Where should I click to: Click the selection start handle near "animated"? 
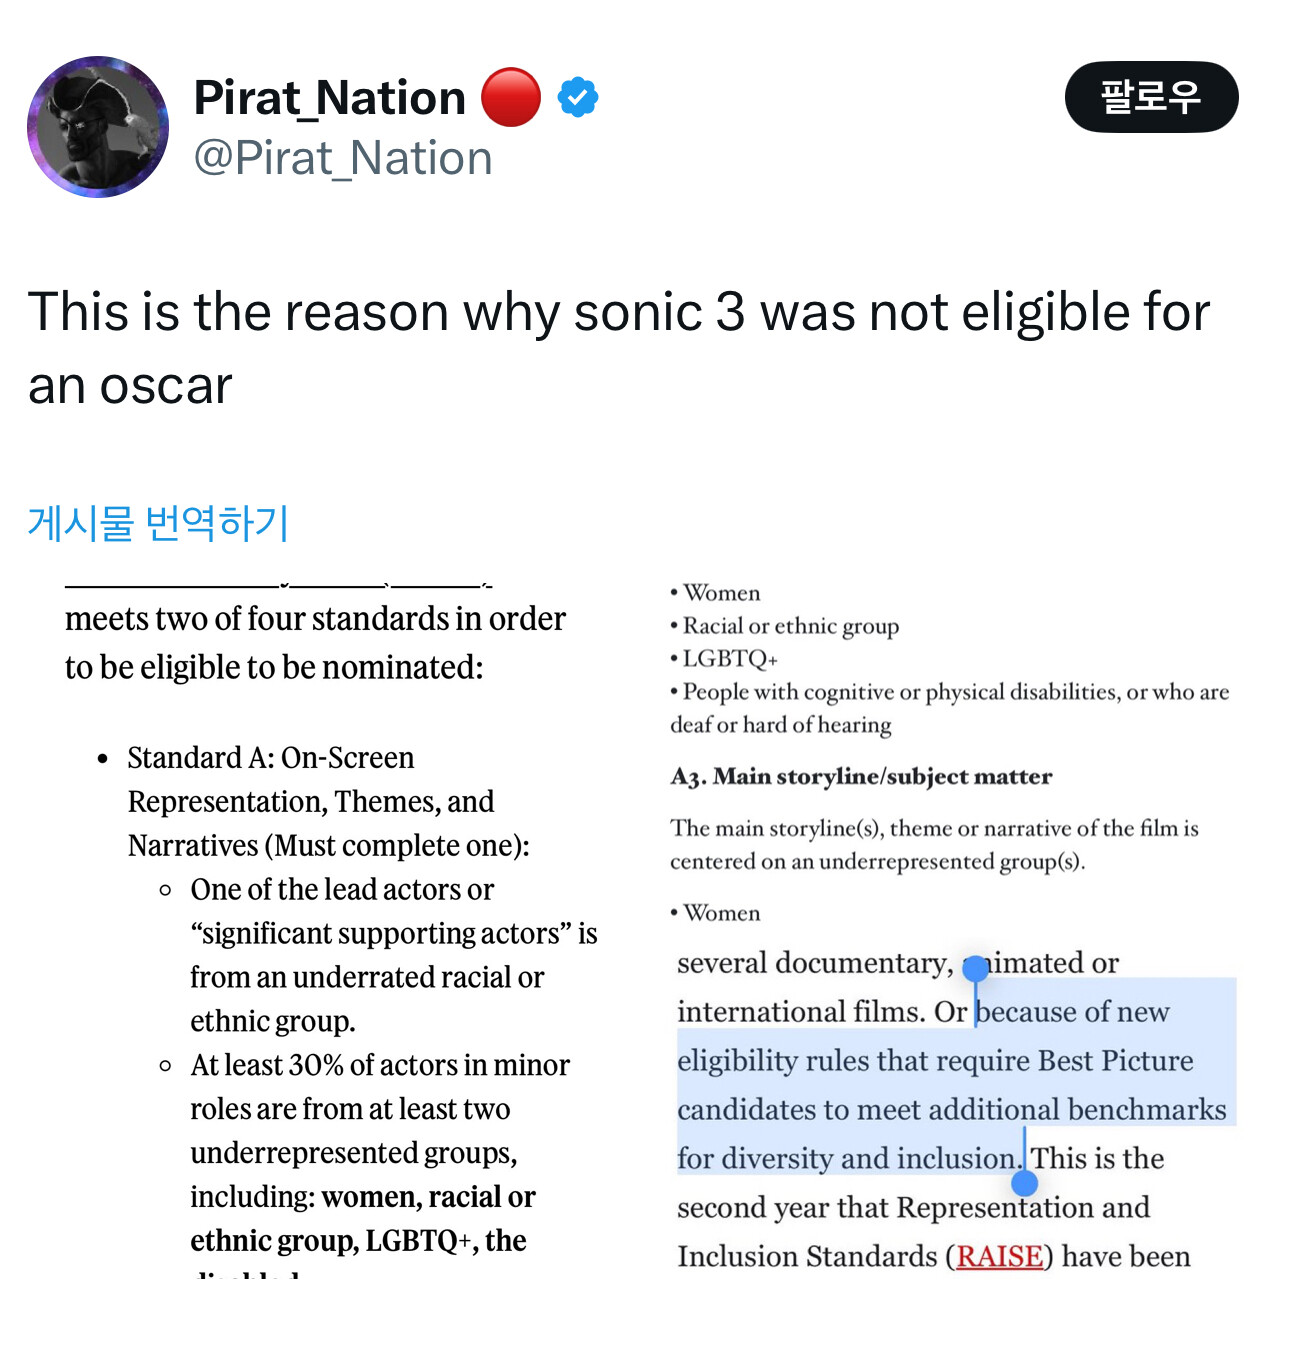coord(975,968)
